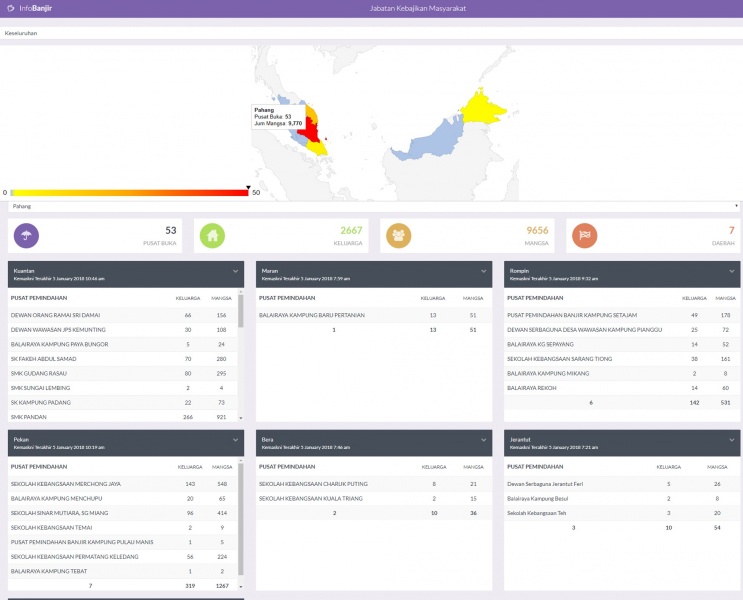Click row PUSAT PEMINDAHAN BANJIR KAMPUNG PULAU MANIS
Viewport: 743px width, 600px height.
click(x=123, y=542)
